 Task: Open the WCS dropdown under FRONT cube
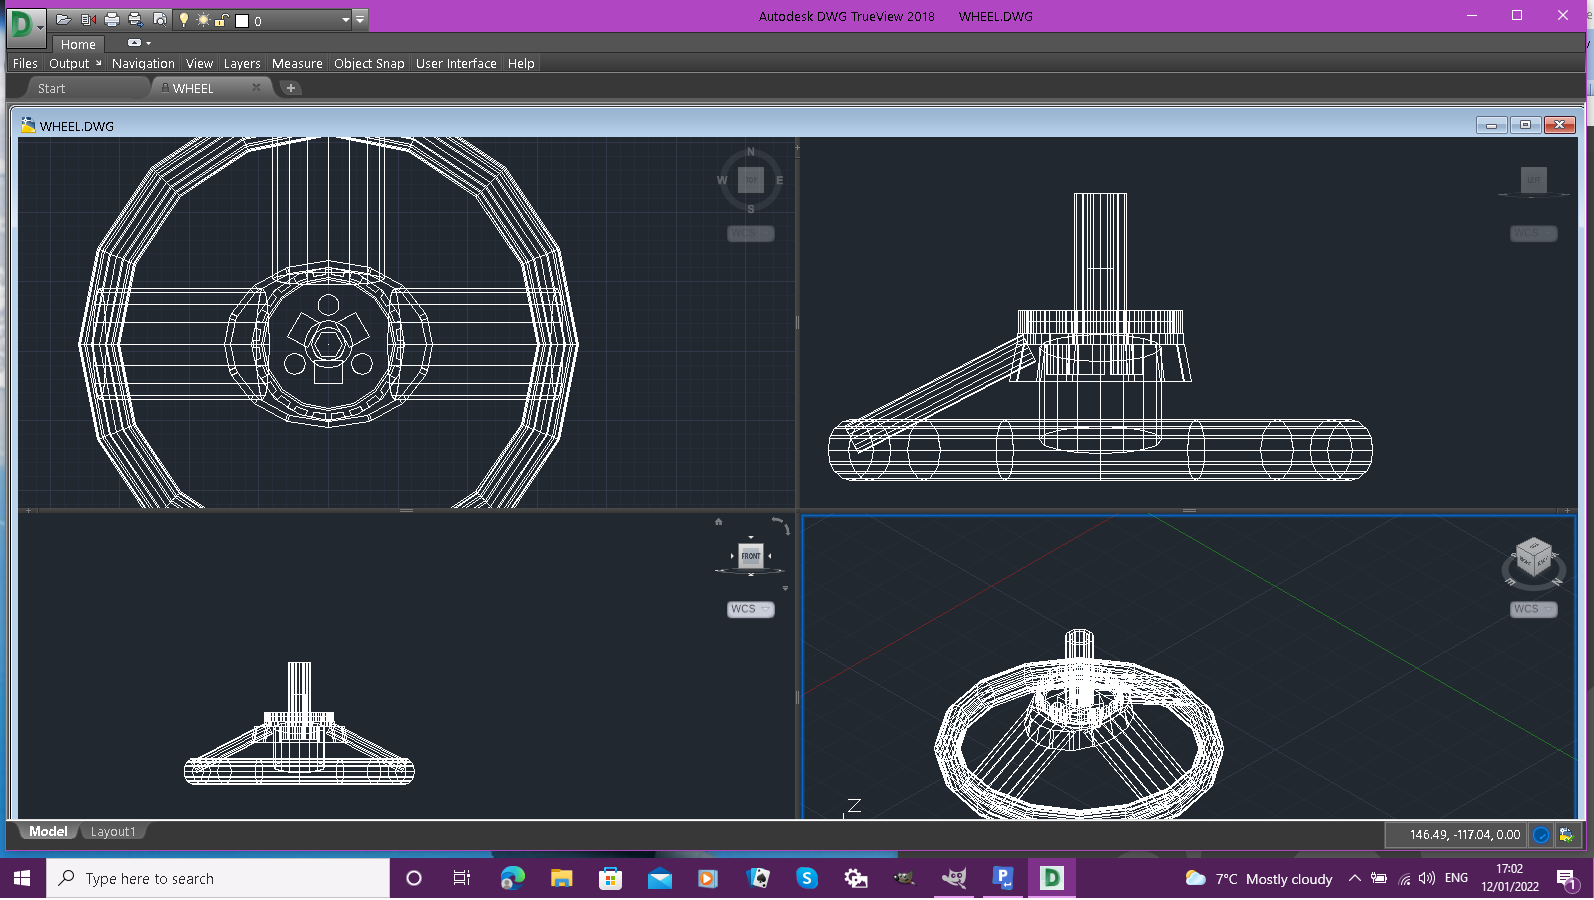(750, 609)
